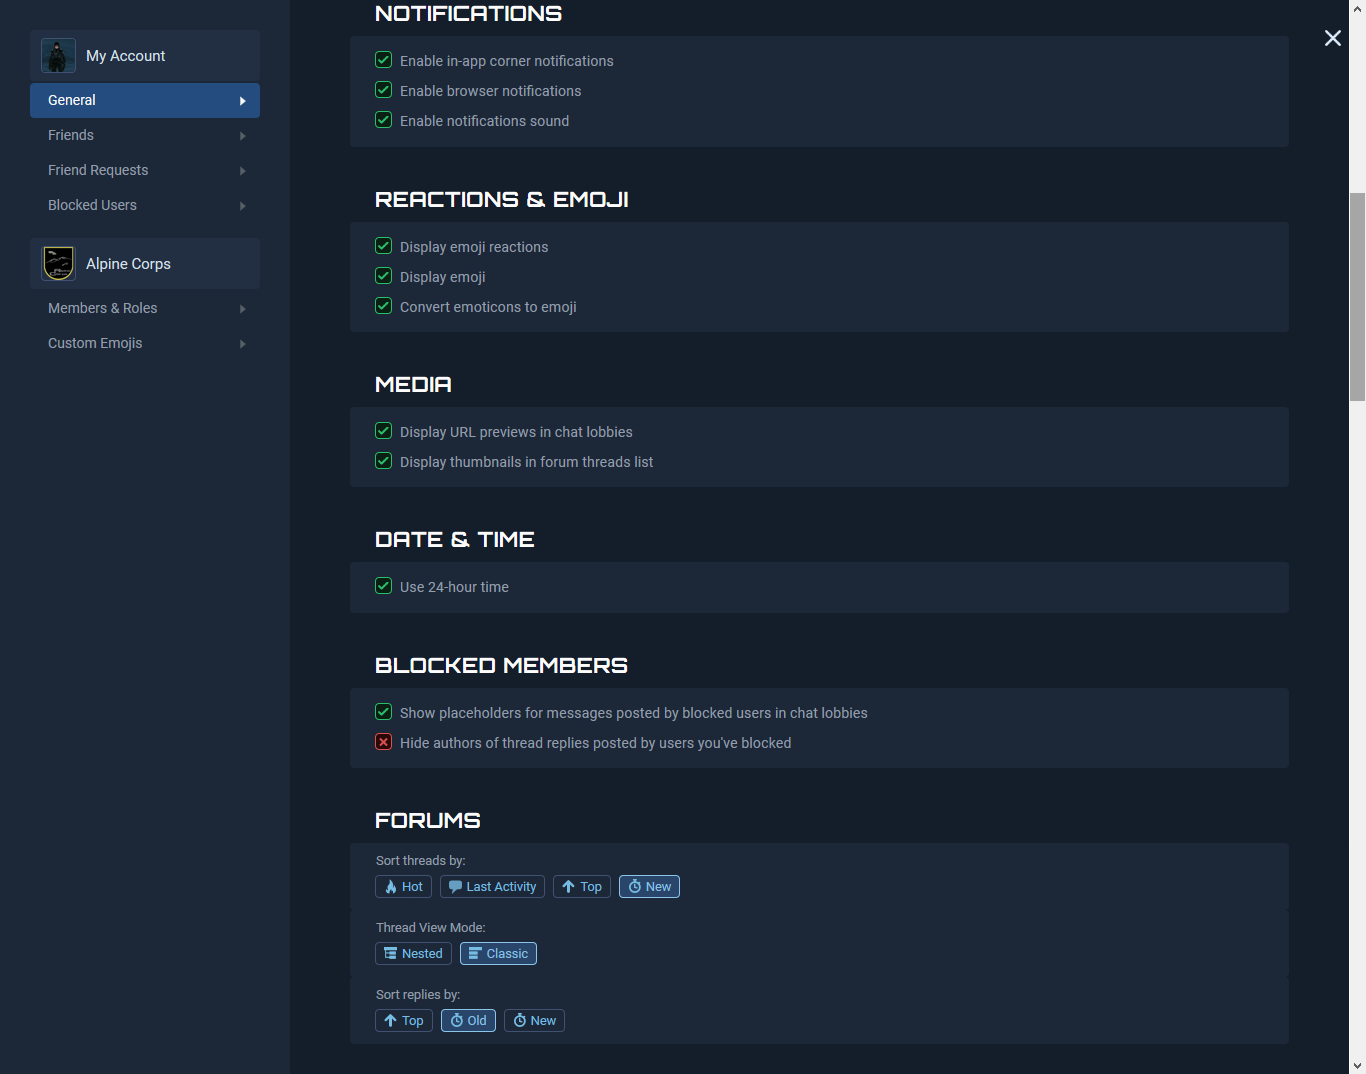Sort replies by New

point(534,1021)
